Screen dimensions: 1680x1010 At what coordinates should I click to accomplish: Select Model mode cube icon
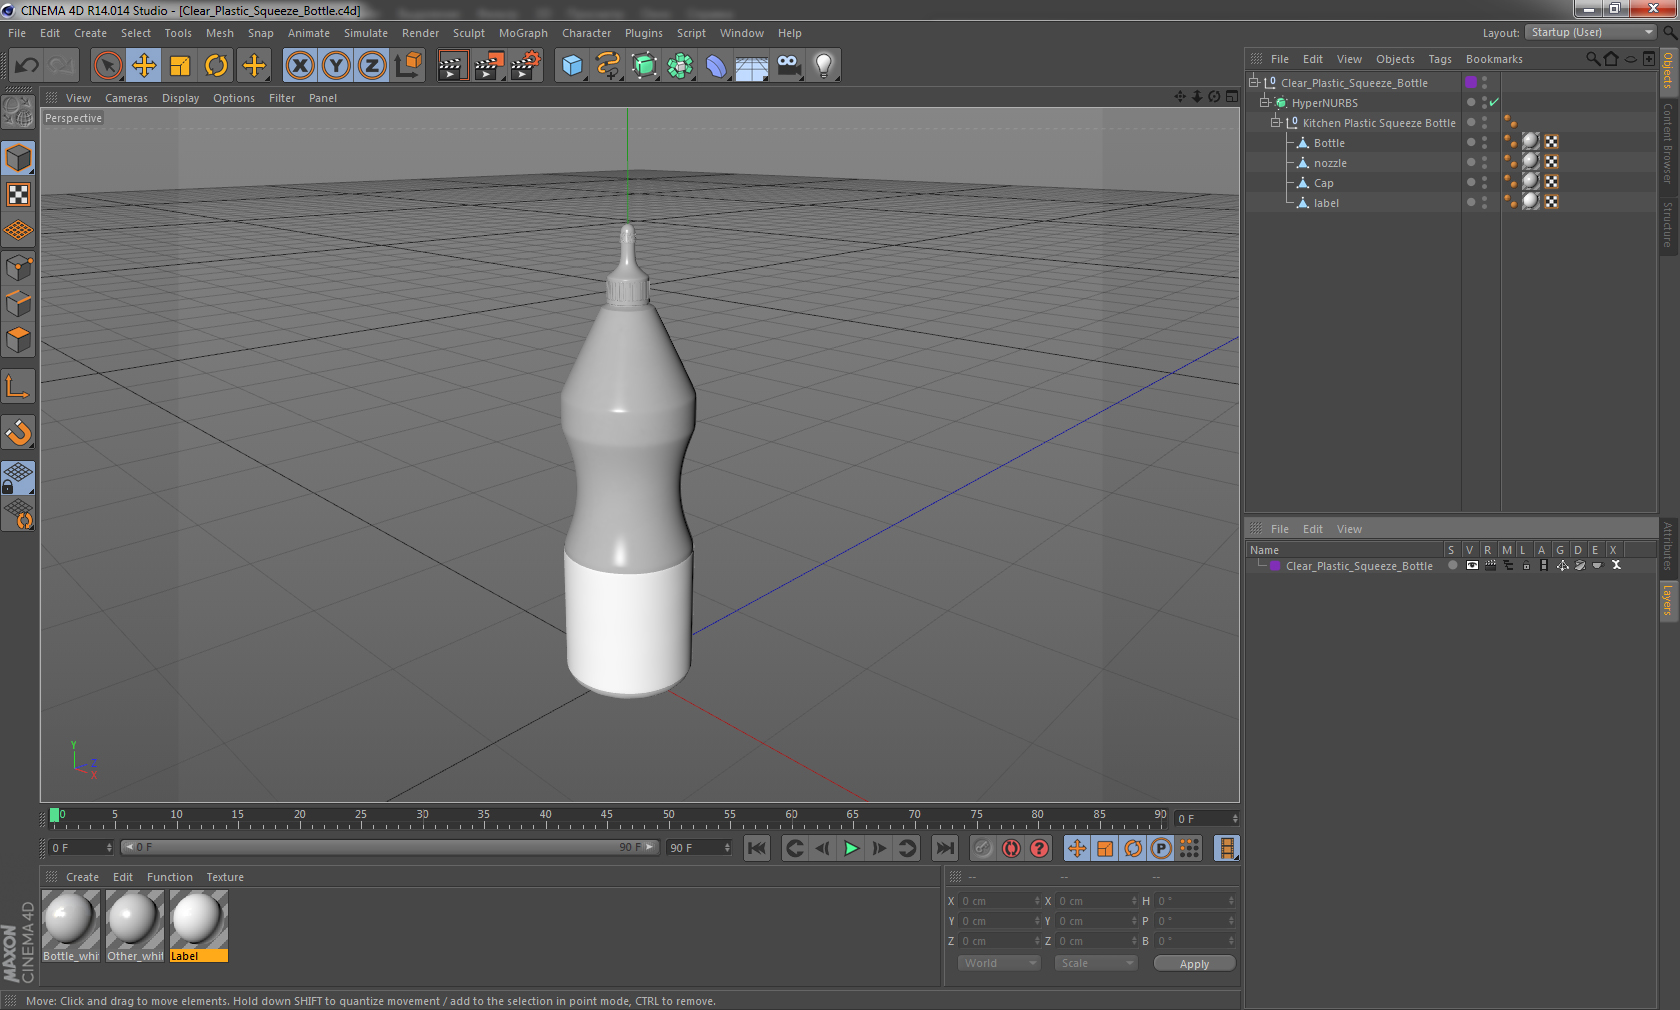pos(19,158)
